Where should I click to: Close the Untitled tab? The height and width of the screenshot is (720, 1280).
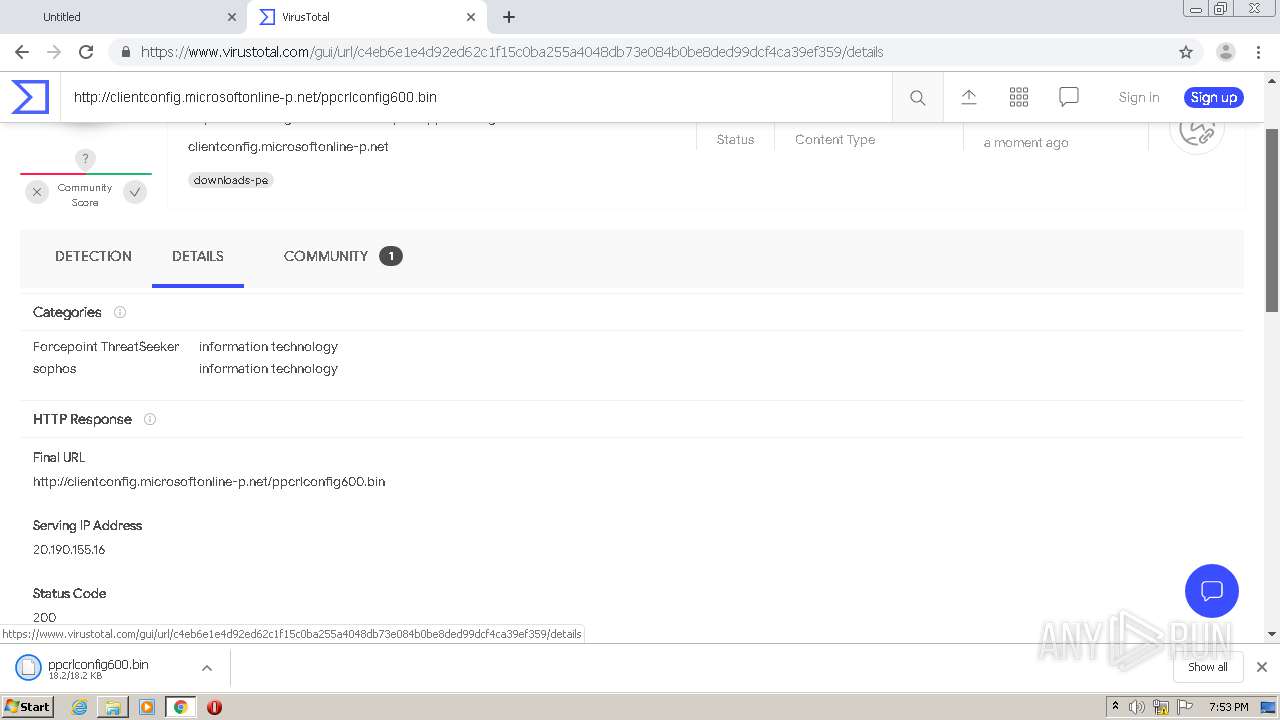[232, 17]
